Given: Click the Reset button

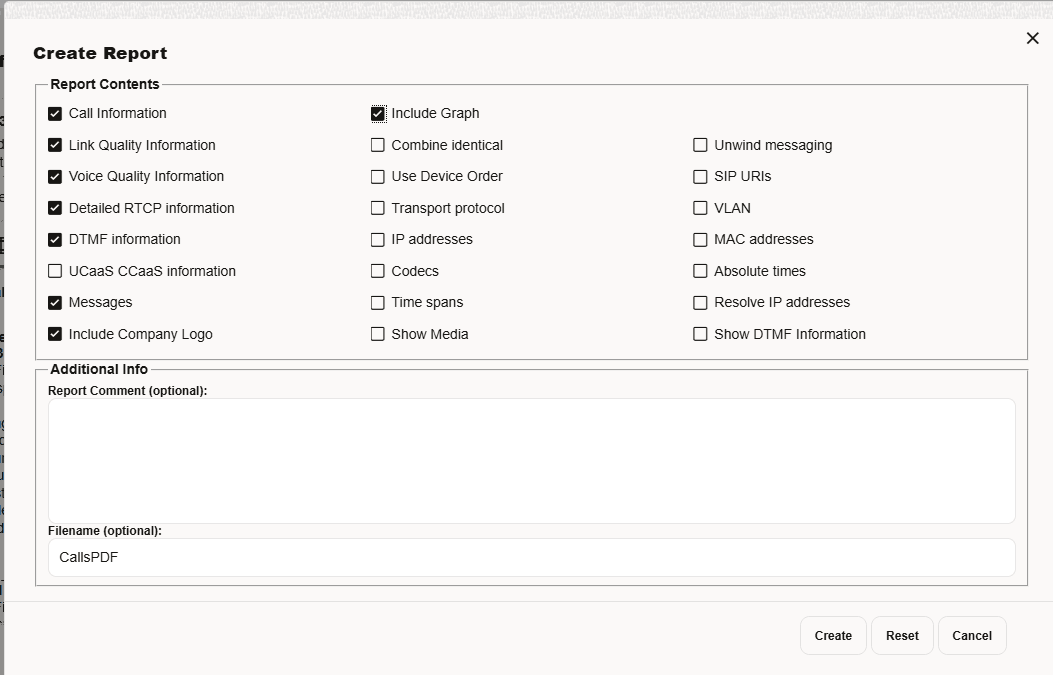Looking at the screenshot, I should (901, 635).
